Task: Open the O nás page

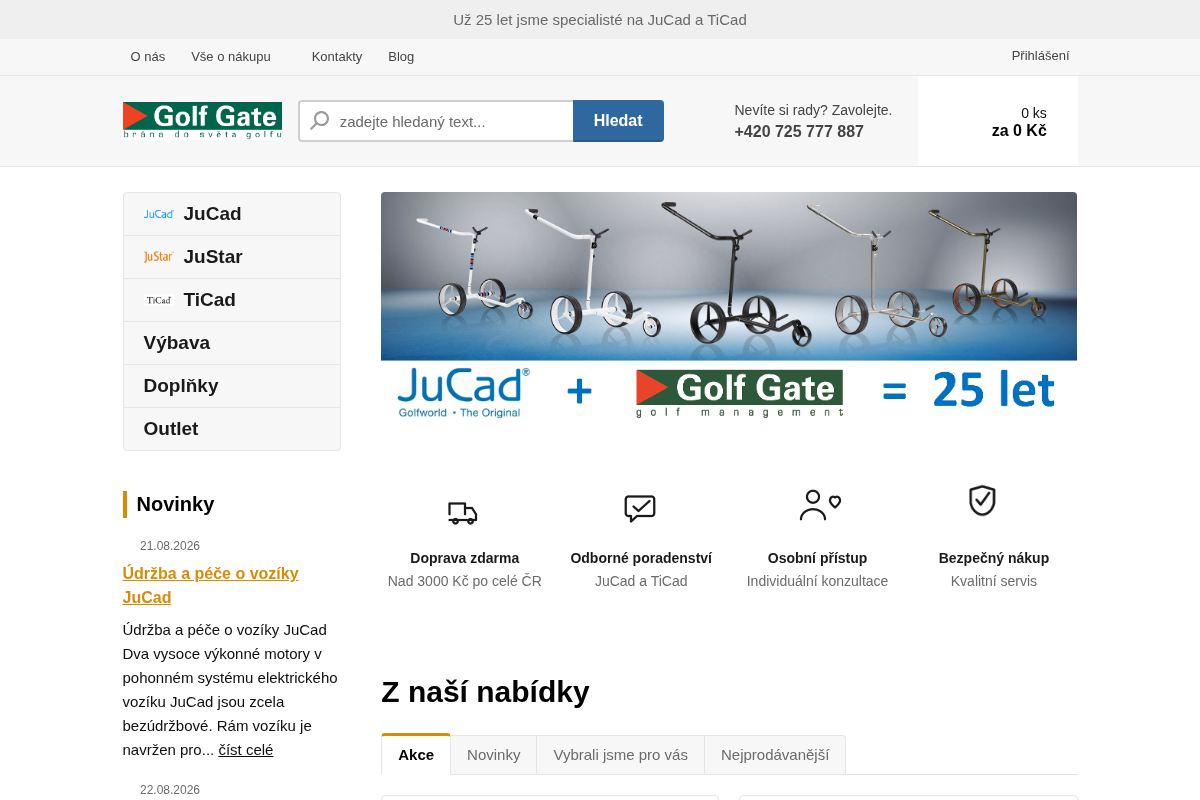Action: click(148, 57)
